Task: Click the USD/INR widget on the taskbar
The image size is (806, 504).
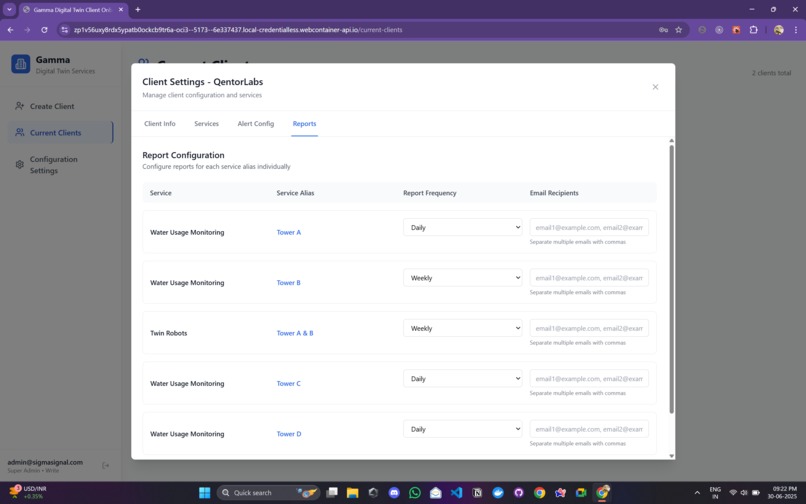Action: tap(27, 492)
